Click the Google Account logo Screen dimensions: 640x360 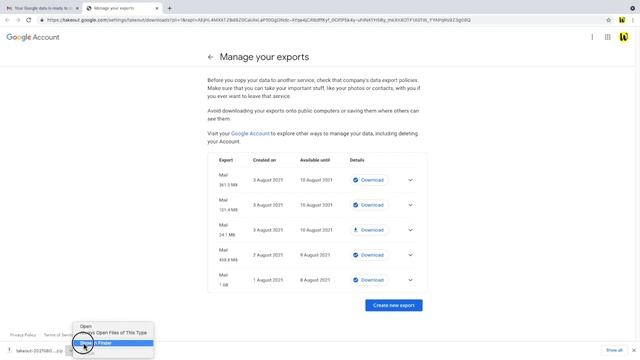[33, 37]
